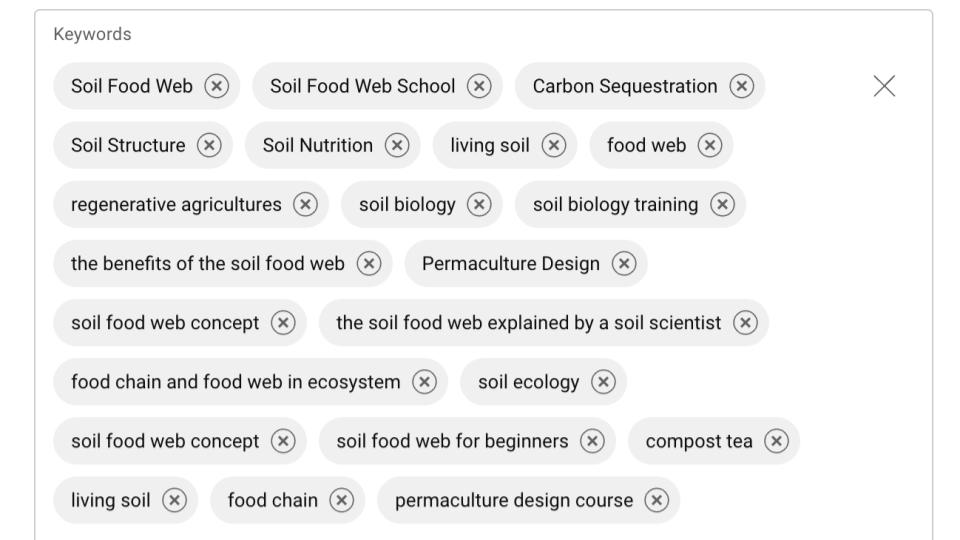The image size is (960, 540).
Task: Delete the Soil Structure keyword chip
Action: pos(209,146)
